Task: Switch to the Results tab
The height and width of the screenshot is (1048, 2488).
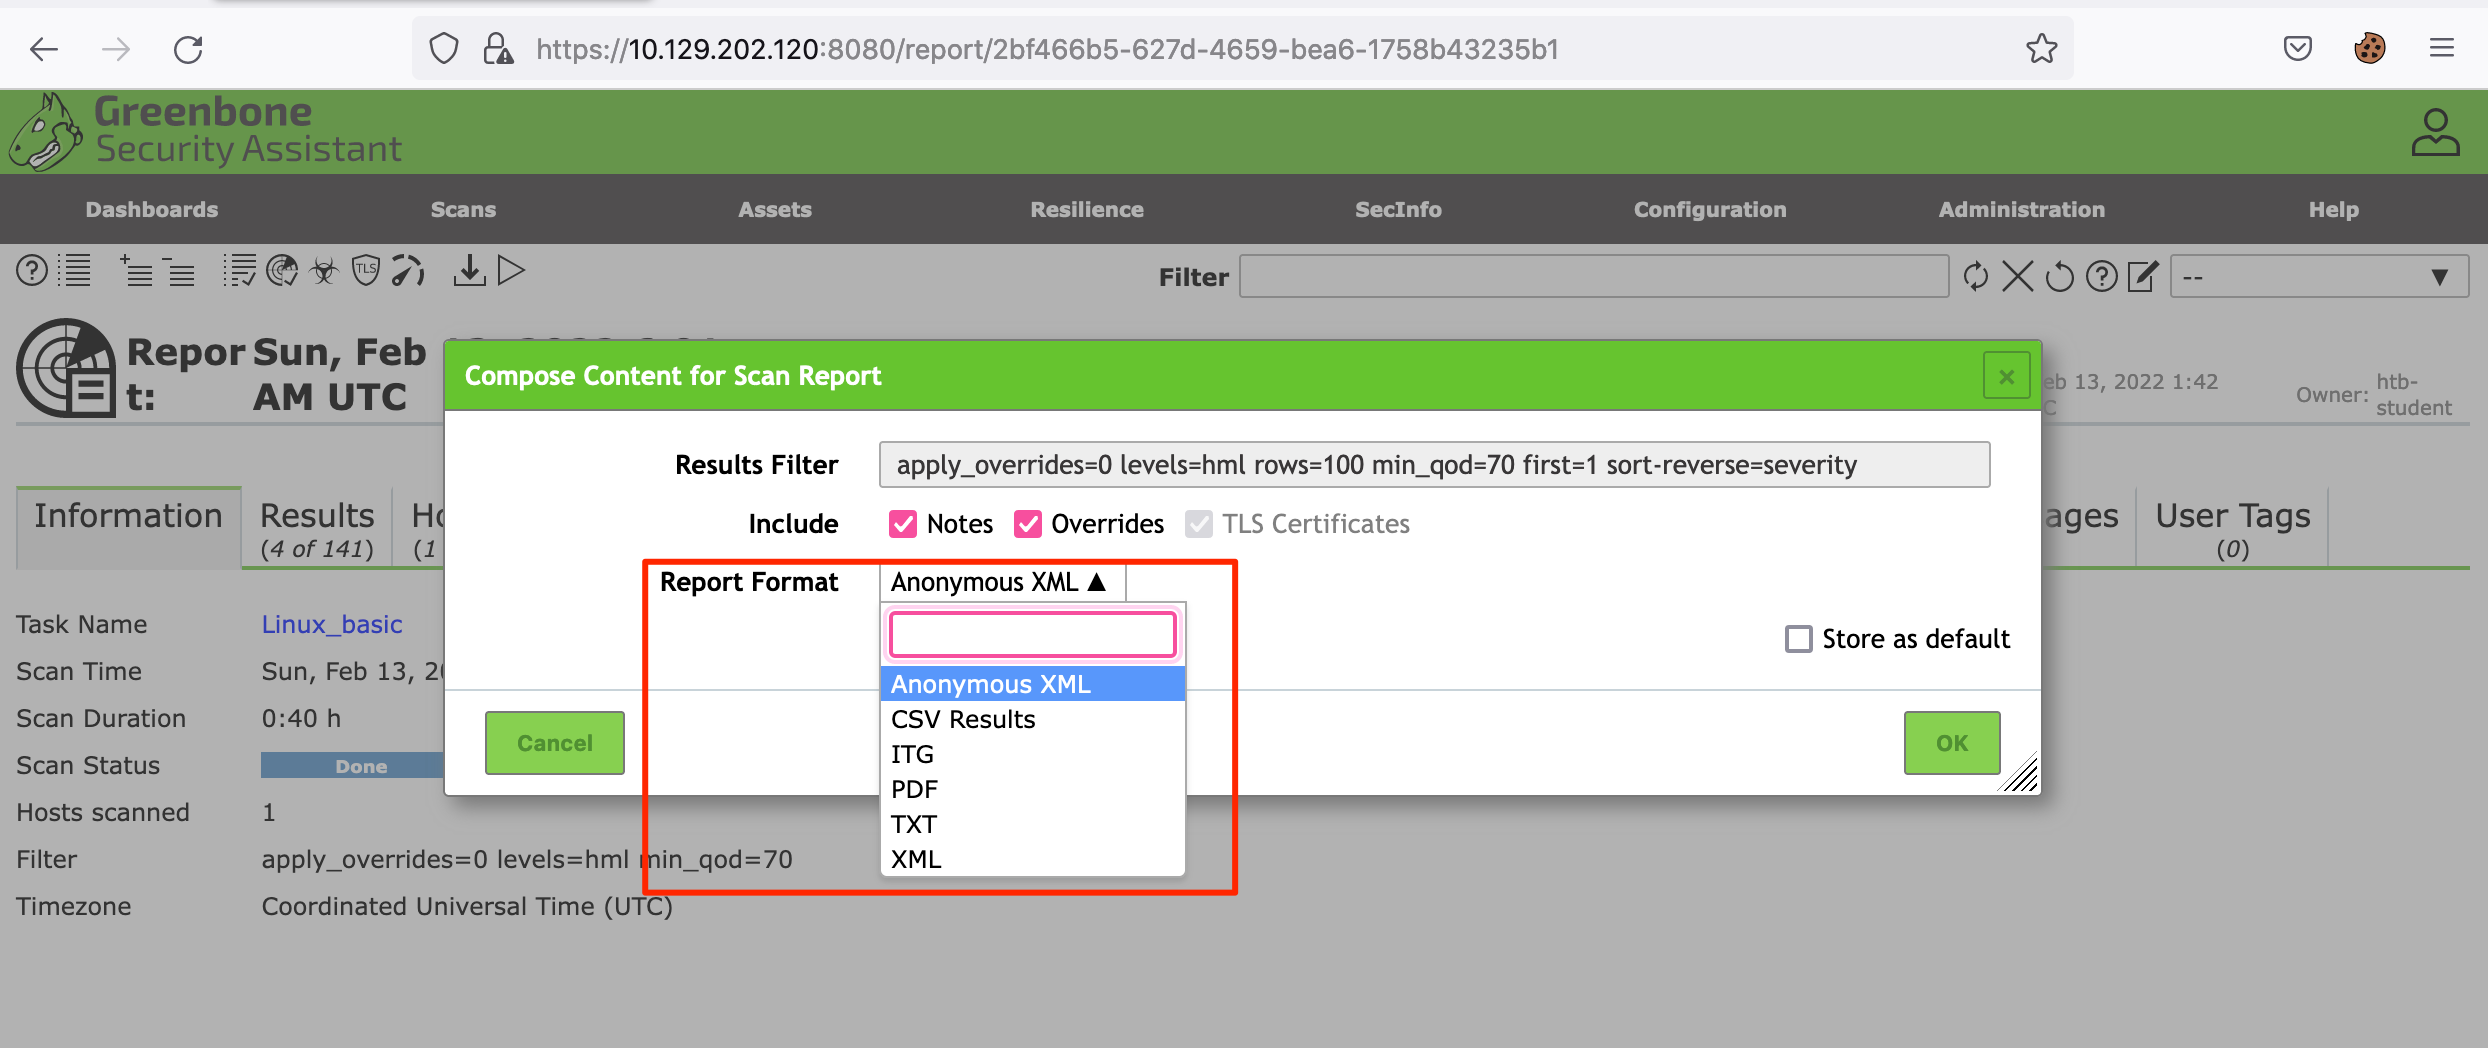Action: click(x=317, y=528)
